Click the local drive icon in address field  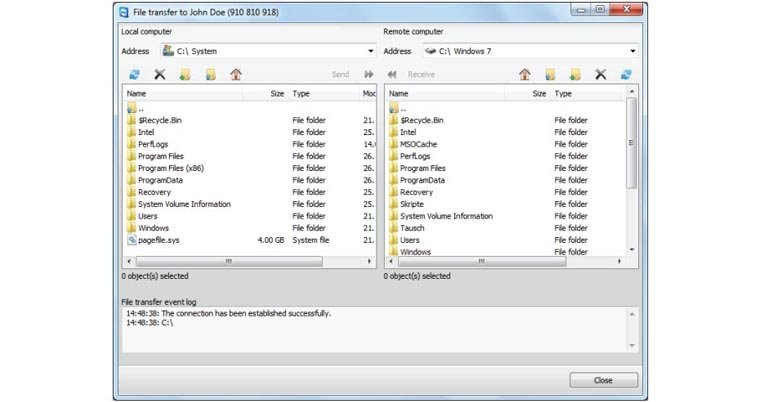(168, 50)
